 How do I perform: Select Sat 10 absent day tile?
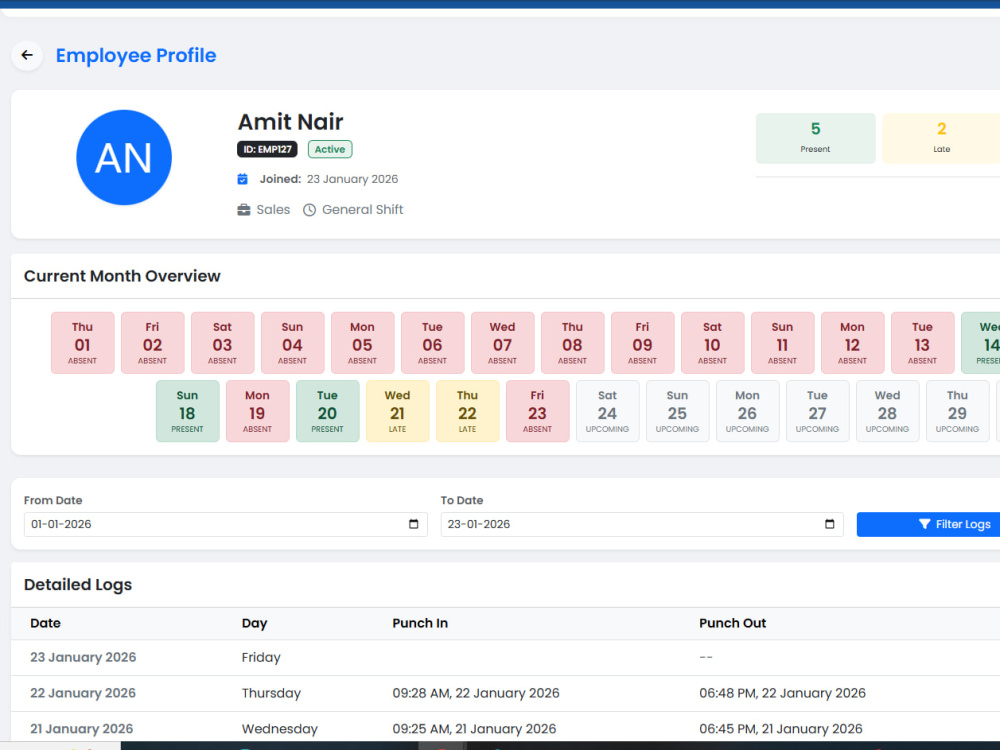[x=712, y=342]
